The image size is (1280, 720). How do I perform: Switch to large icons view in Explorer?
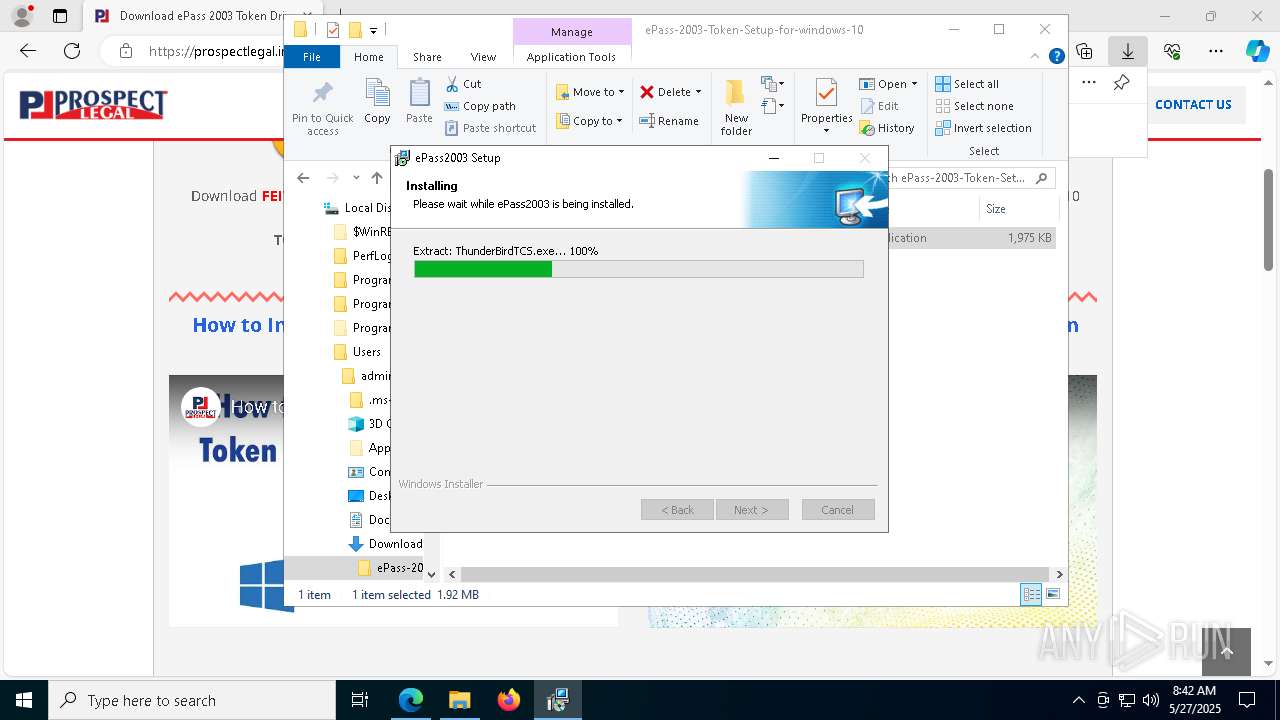tap(1052, 594)
